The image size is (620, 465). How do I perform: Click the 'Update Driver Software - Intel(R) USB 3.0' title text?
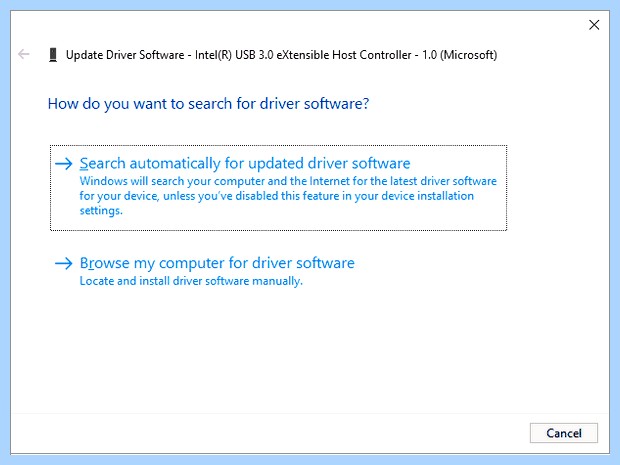coord(281,55)
